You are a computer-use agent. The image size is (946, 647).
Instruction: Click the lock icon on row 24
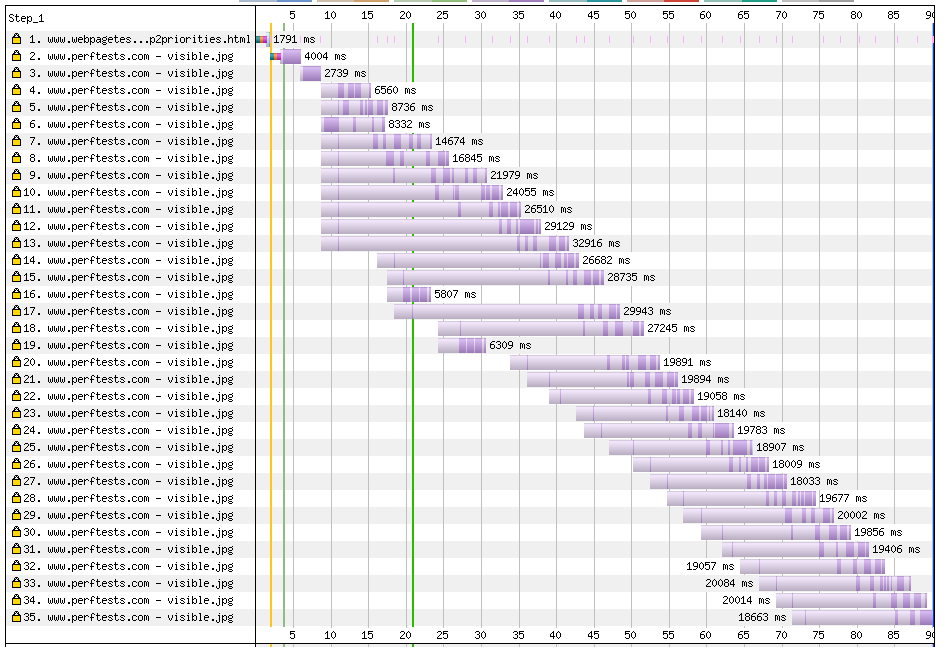tap(16, 430)
